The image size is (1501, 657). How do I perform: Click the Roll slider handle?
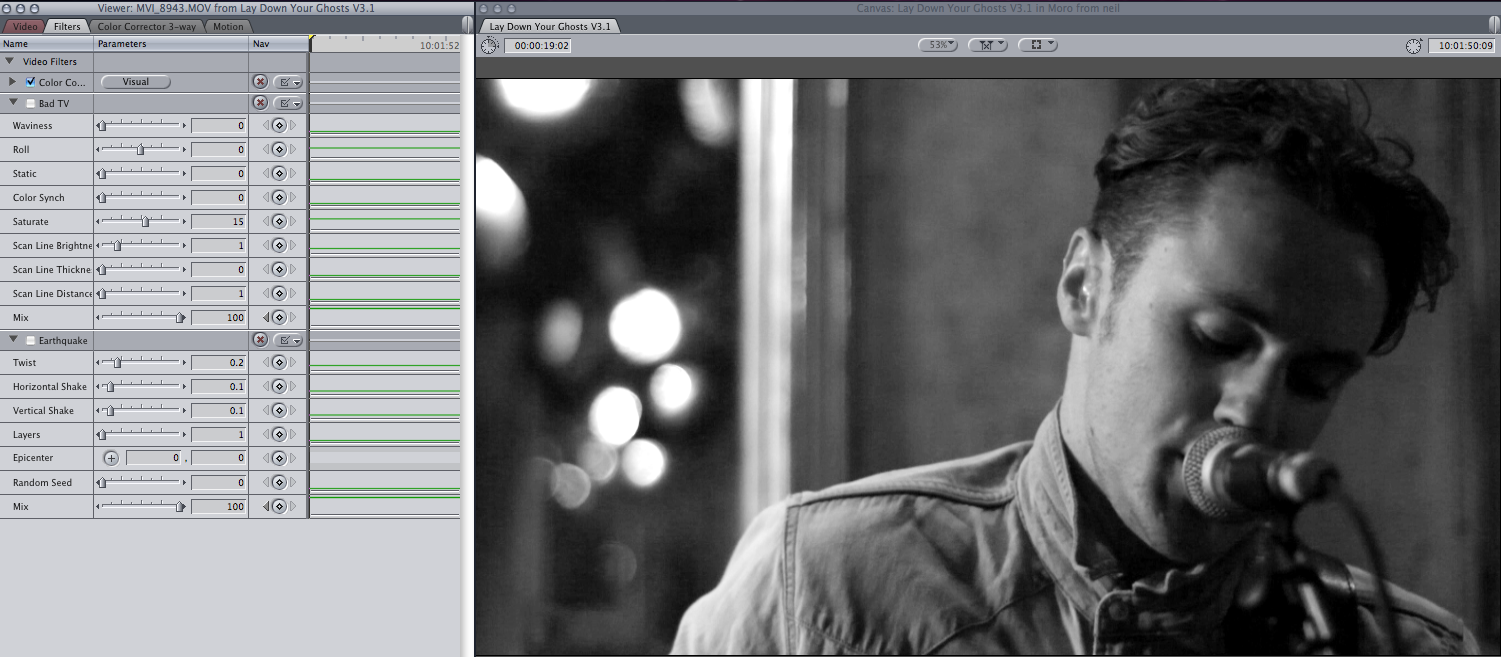tap(140, 150)
